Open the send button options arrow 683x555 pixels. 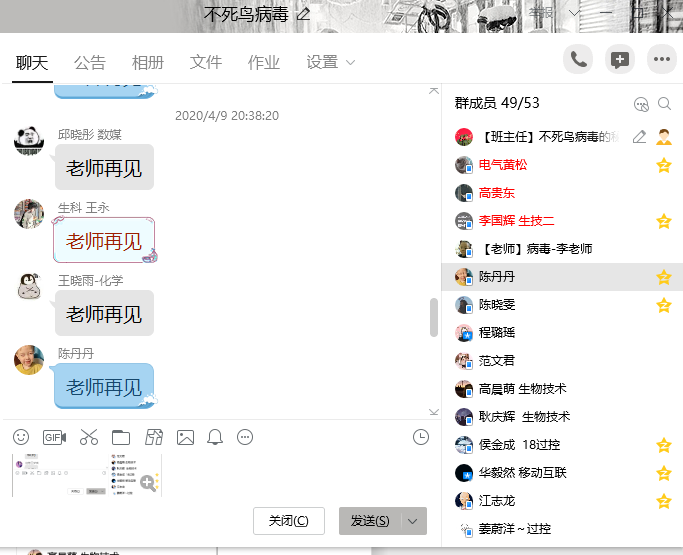pyautogui.click(x=414, y=521)
